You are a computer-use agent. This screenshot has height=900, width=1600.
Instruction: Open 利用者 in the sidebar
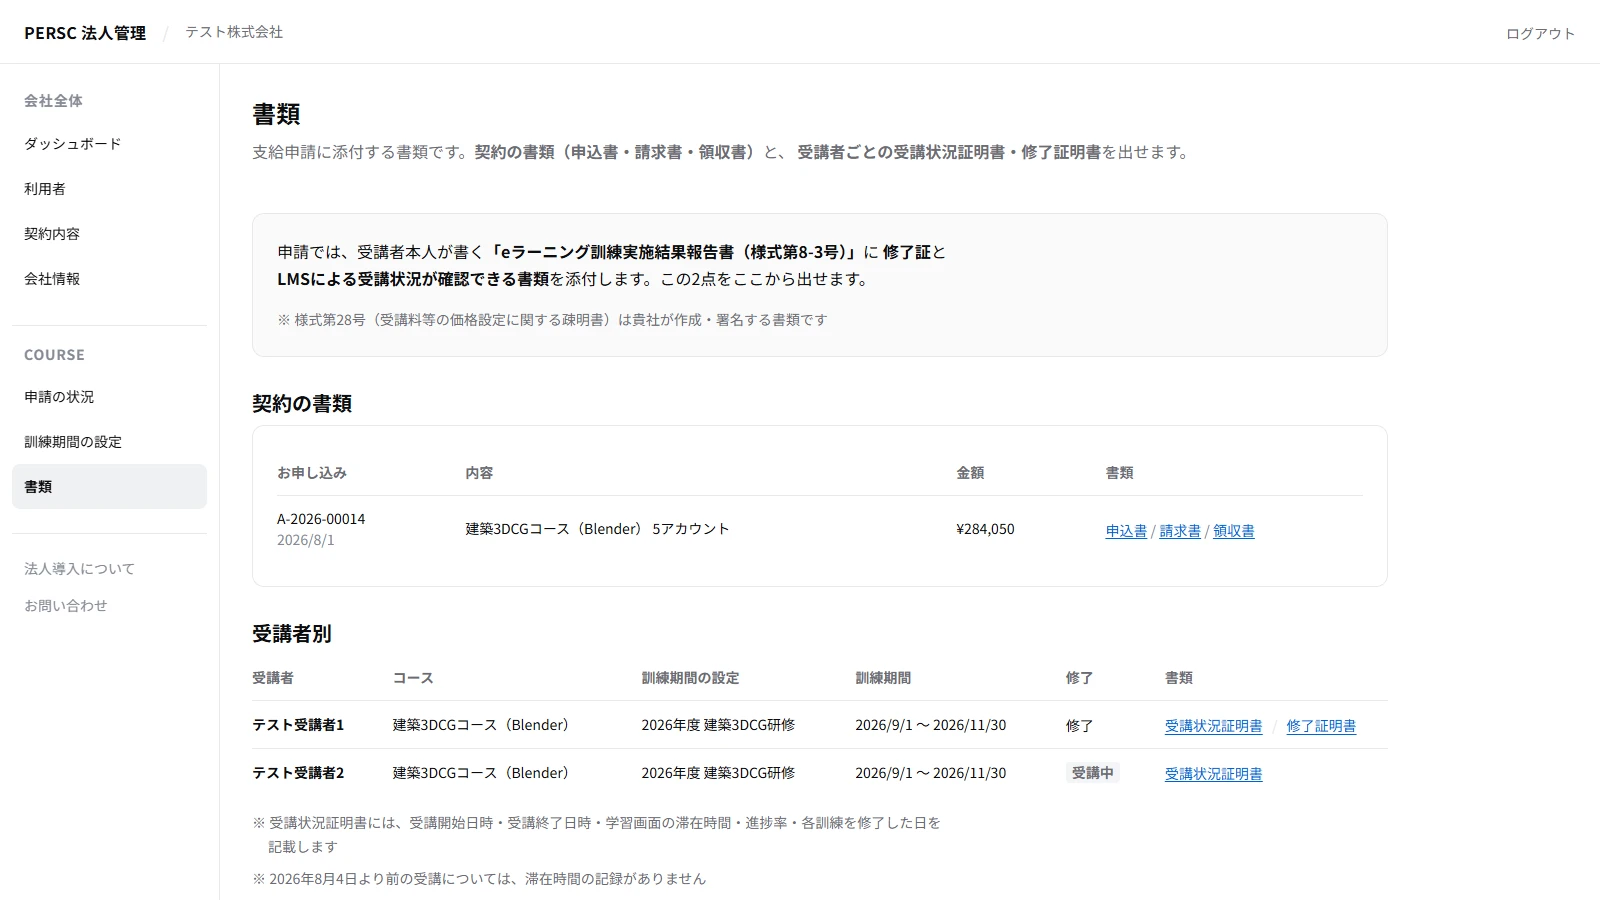(x=109, y=189)
